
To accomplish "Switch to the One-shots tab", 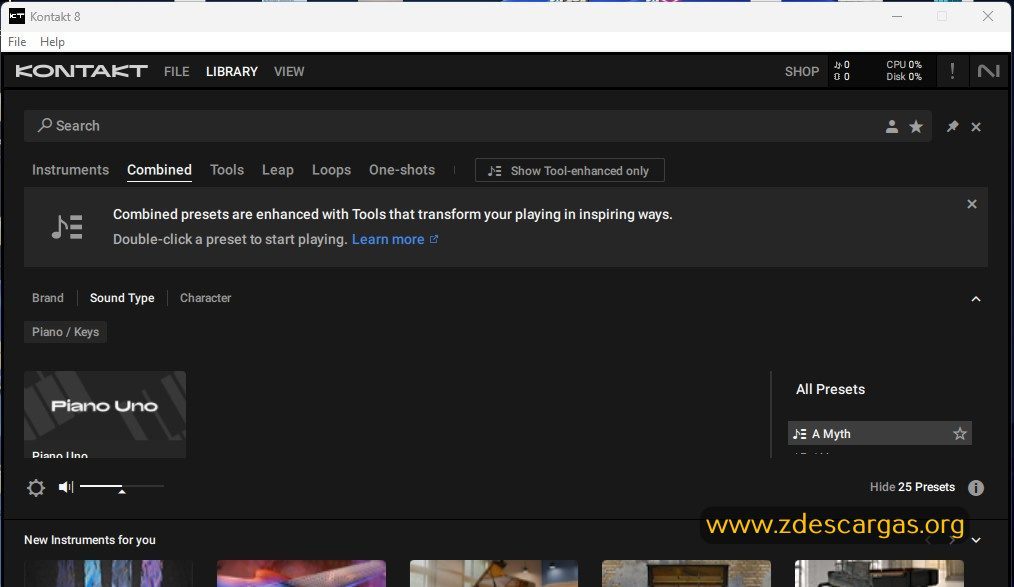I will pos(402,170).
